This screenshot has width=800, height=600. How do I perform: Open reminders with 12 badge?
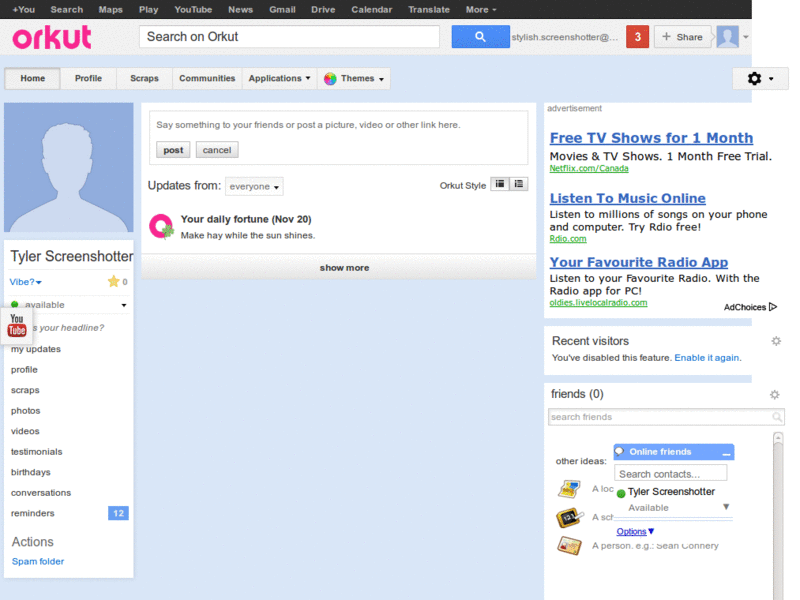pyautogui.click(x=68, y=513)
